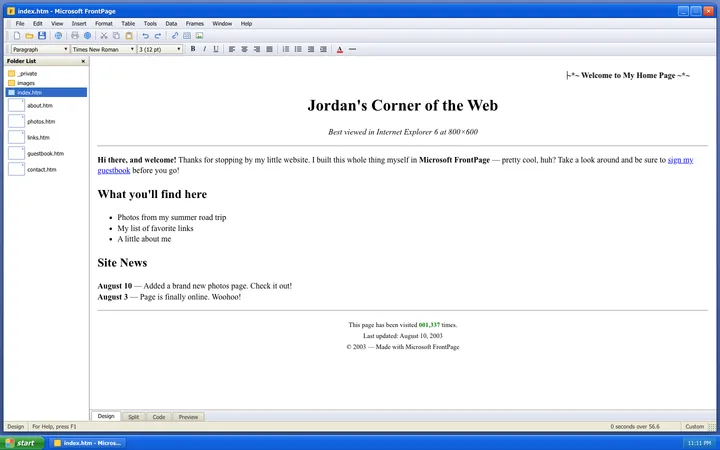Toggle Justify alignment
720x450 pixels.
270,49
